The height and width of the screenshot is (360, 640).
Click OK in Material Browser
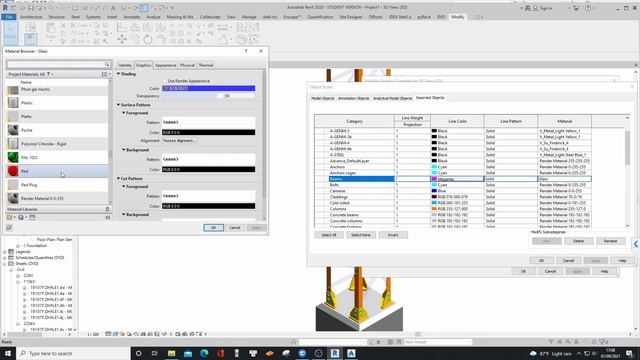(x=213, y=228)
